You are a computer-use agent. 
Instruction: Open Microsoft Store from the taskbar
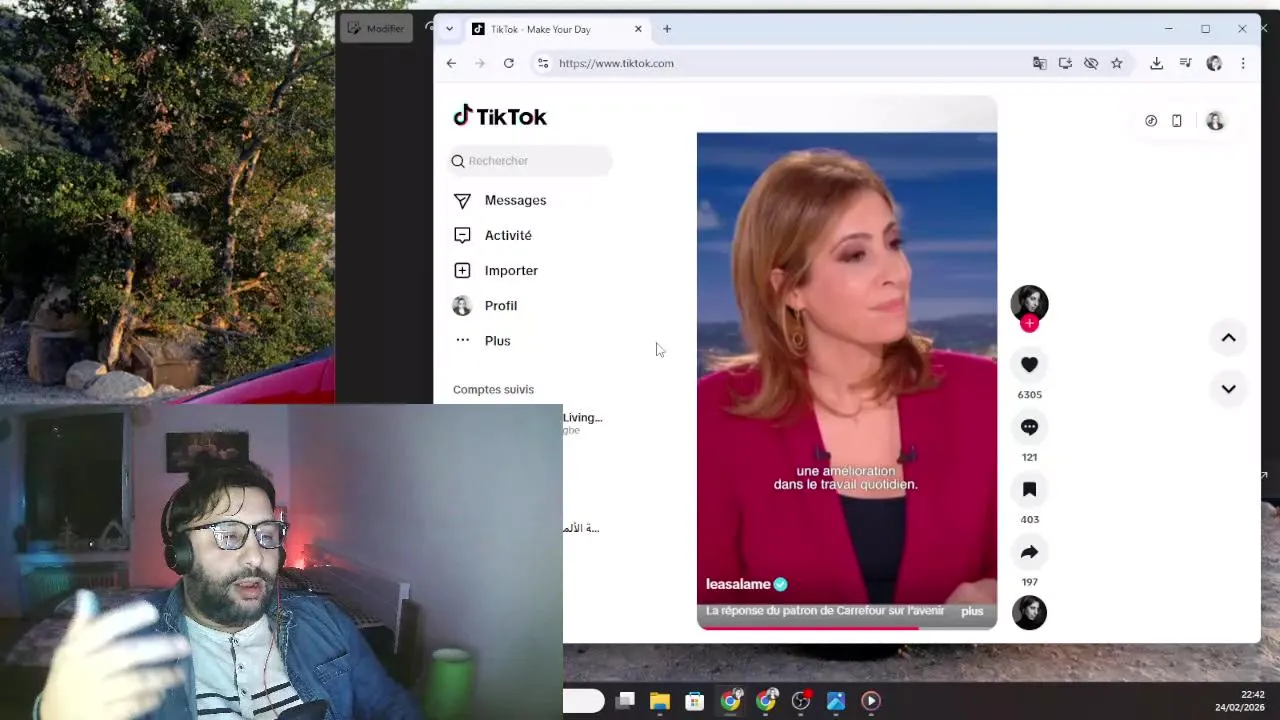tap(694, 701)
